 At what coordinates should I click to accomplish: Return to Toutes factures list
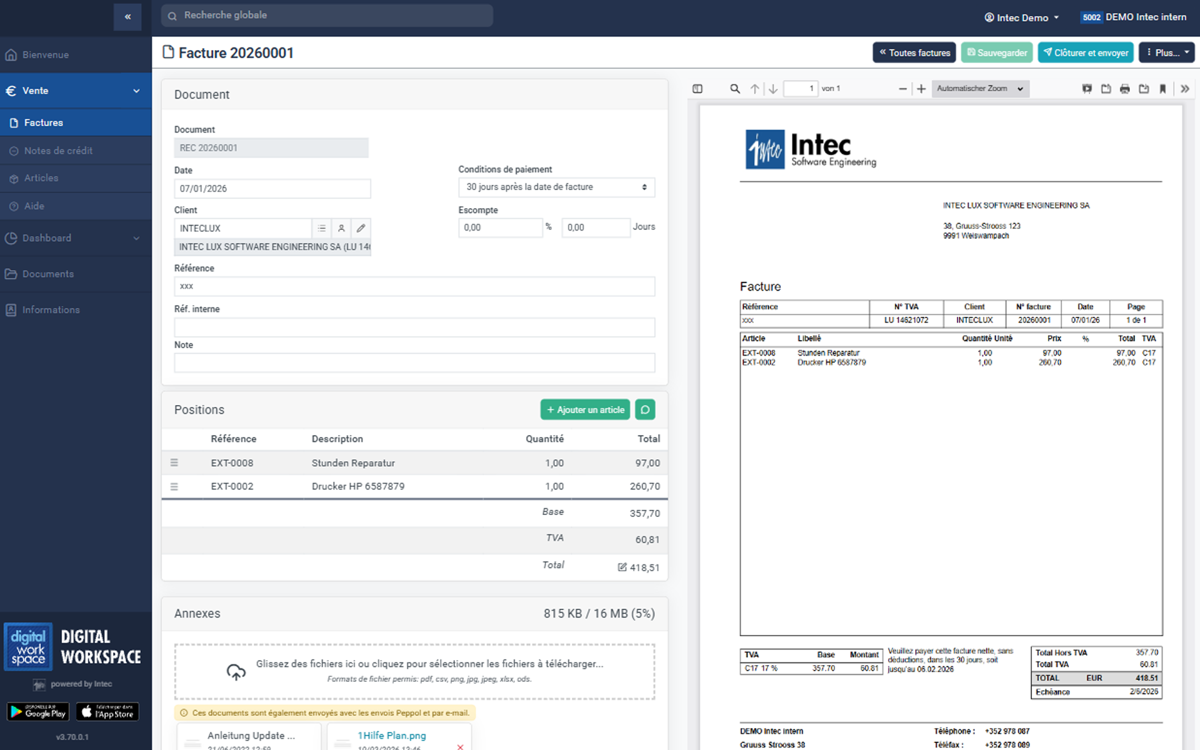[x=914, y=53]
